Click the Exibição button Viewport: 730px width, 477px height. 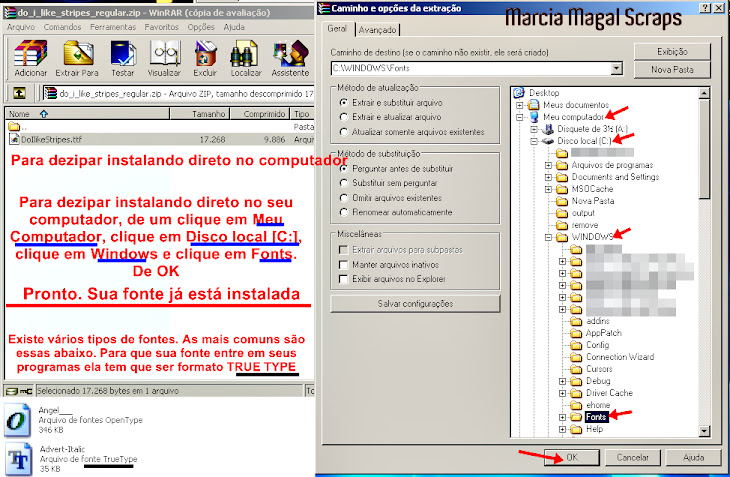pos(672,51)
